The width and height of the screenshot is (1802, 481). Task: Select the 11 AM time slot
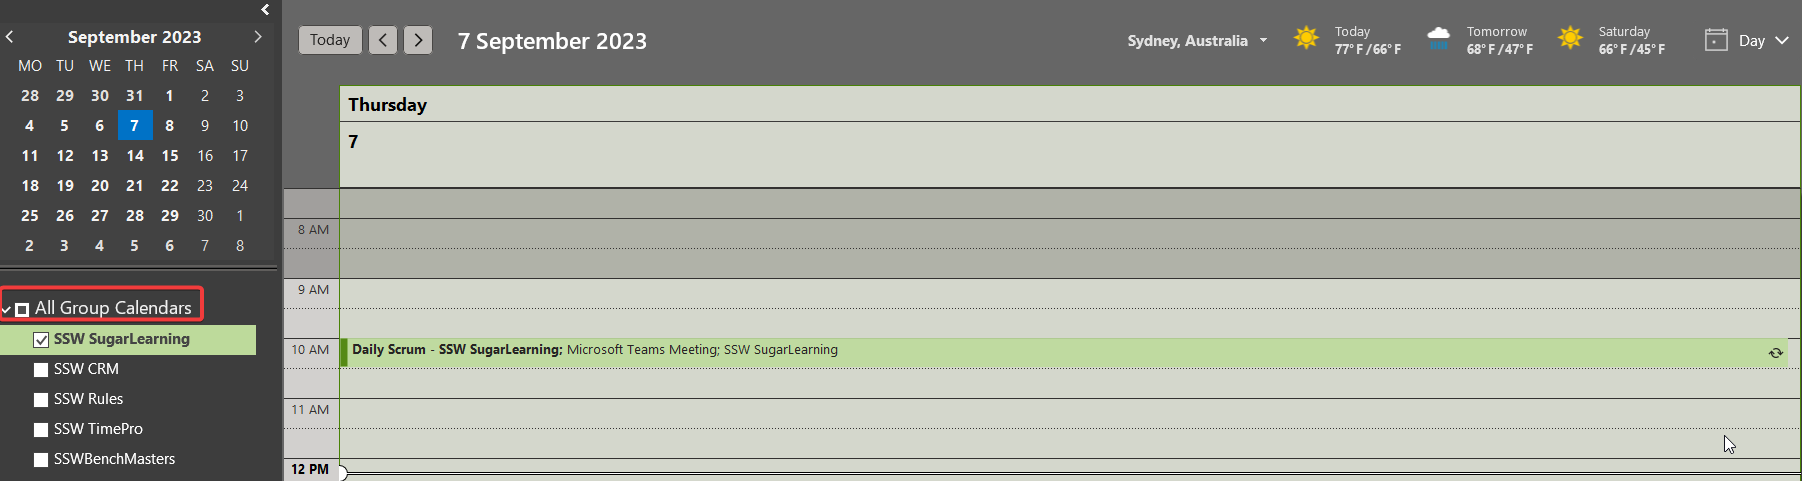[x=1000, y=413]
